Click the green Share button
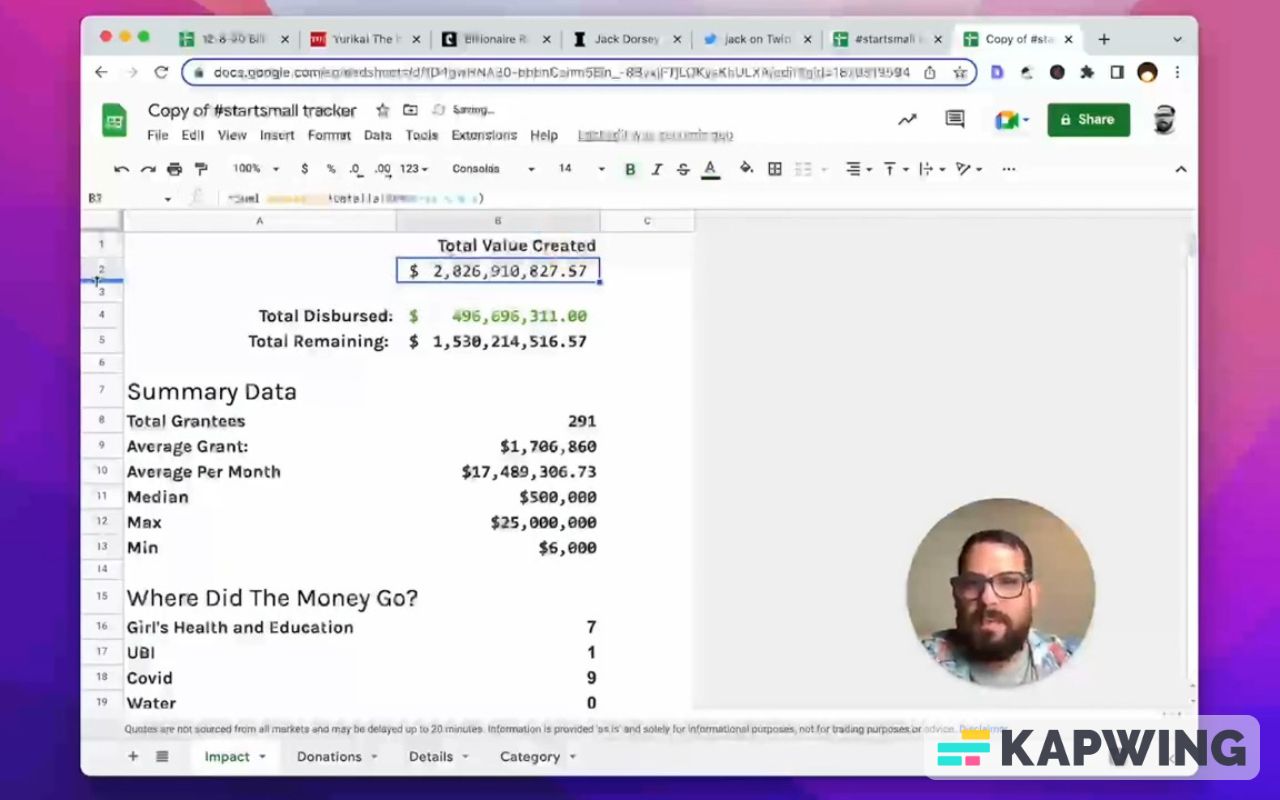 [x=1088, y=120]
